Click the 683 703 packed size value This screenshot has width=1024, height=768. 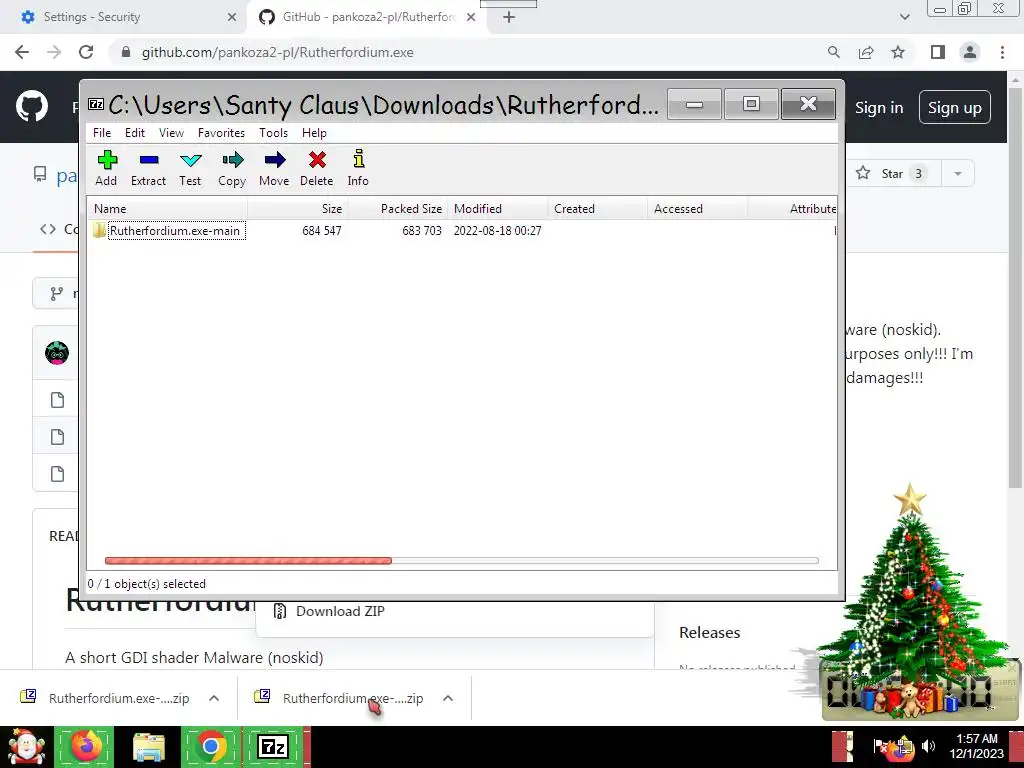pyautogui.click(x=422, y=231)
